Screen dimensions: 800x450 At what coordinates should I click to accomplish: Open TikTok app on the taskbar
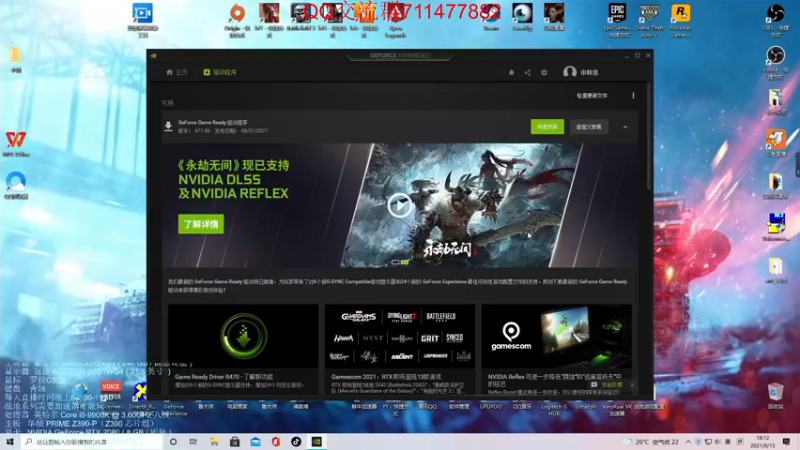(296, 441)
